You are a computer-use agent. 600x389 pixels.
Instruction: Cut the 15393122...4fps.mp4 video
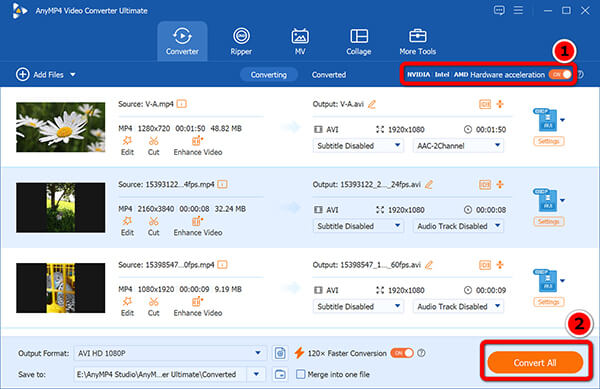pos(153,226)
